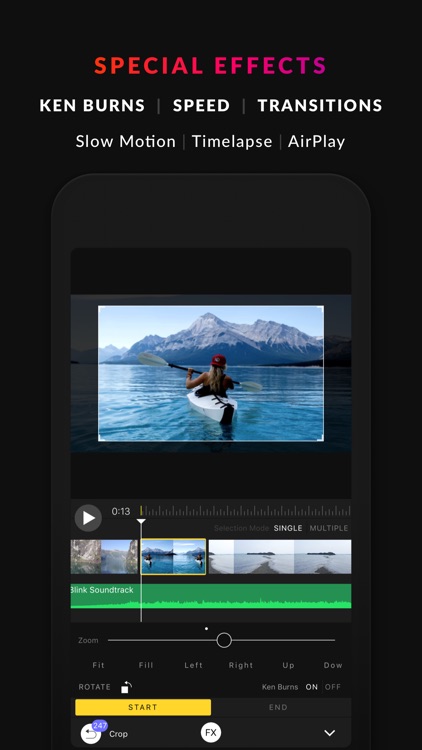The width and height of the screenshot is (422, 750).
Task: Click the top-right crop corner handle
Action: click(x=322, y=307)
